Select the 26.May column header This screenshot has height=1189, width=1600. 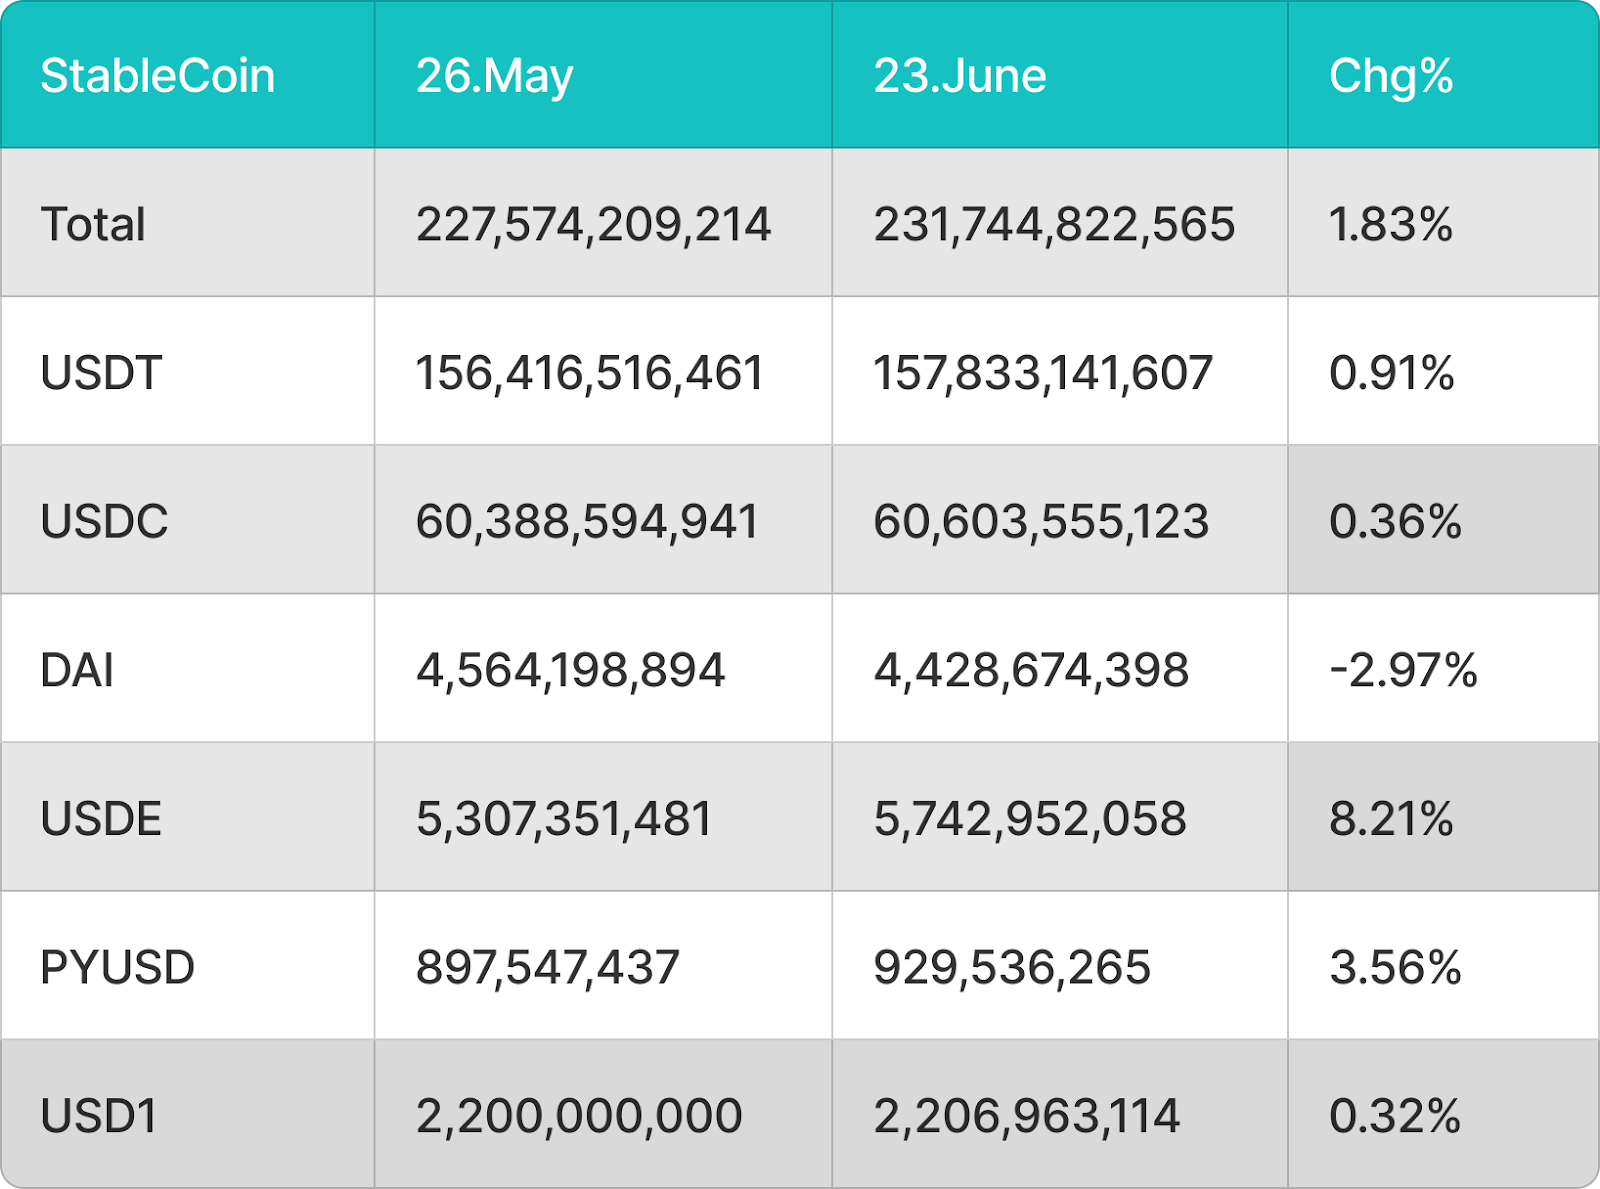[494, 76]
